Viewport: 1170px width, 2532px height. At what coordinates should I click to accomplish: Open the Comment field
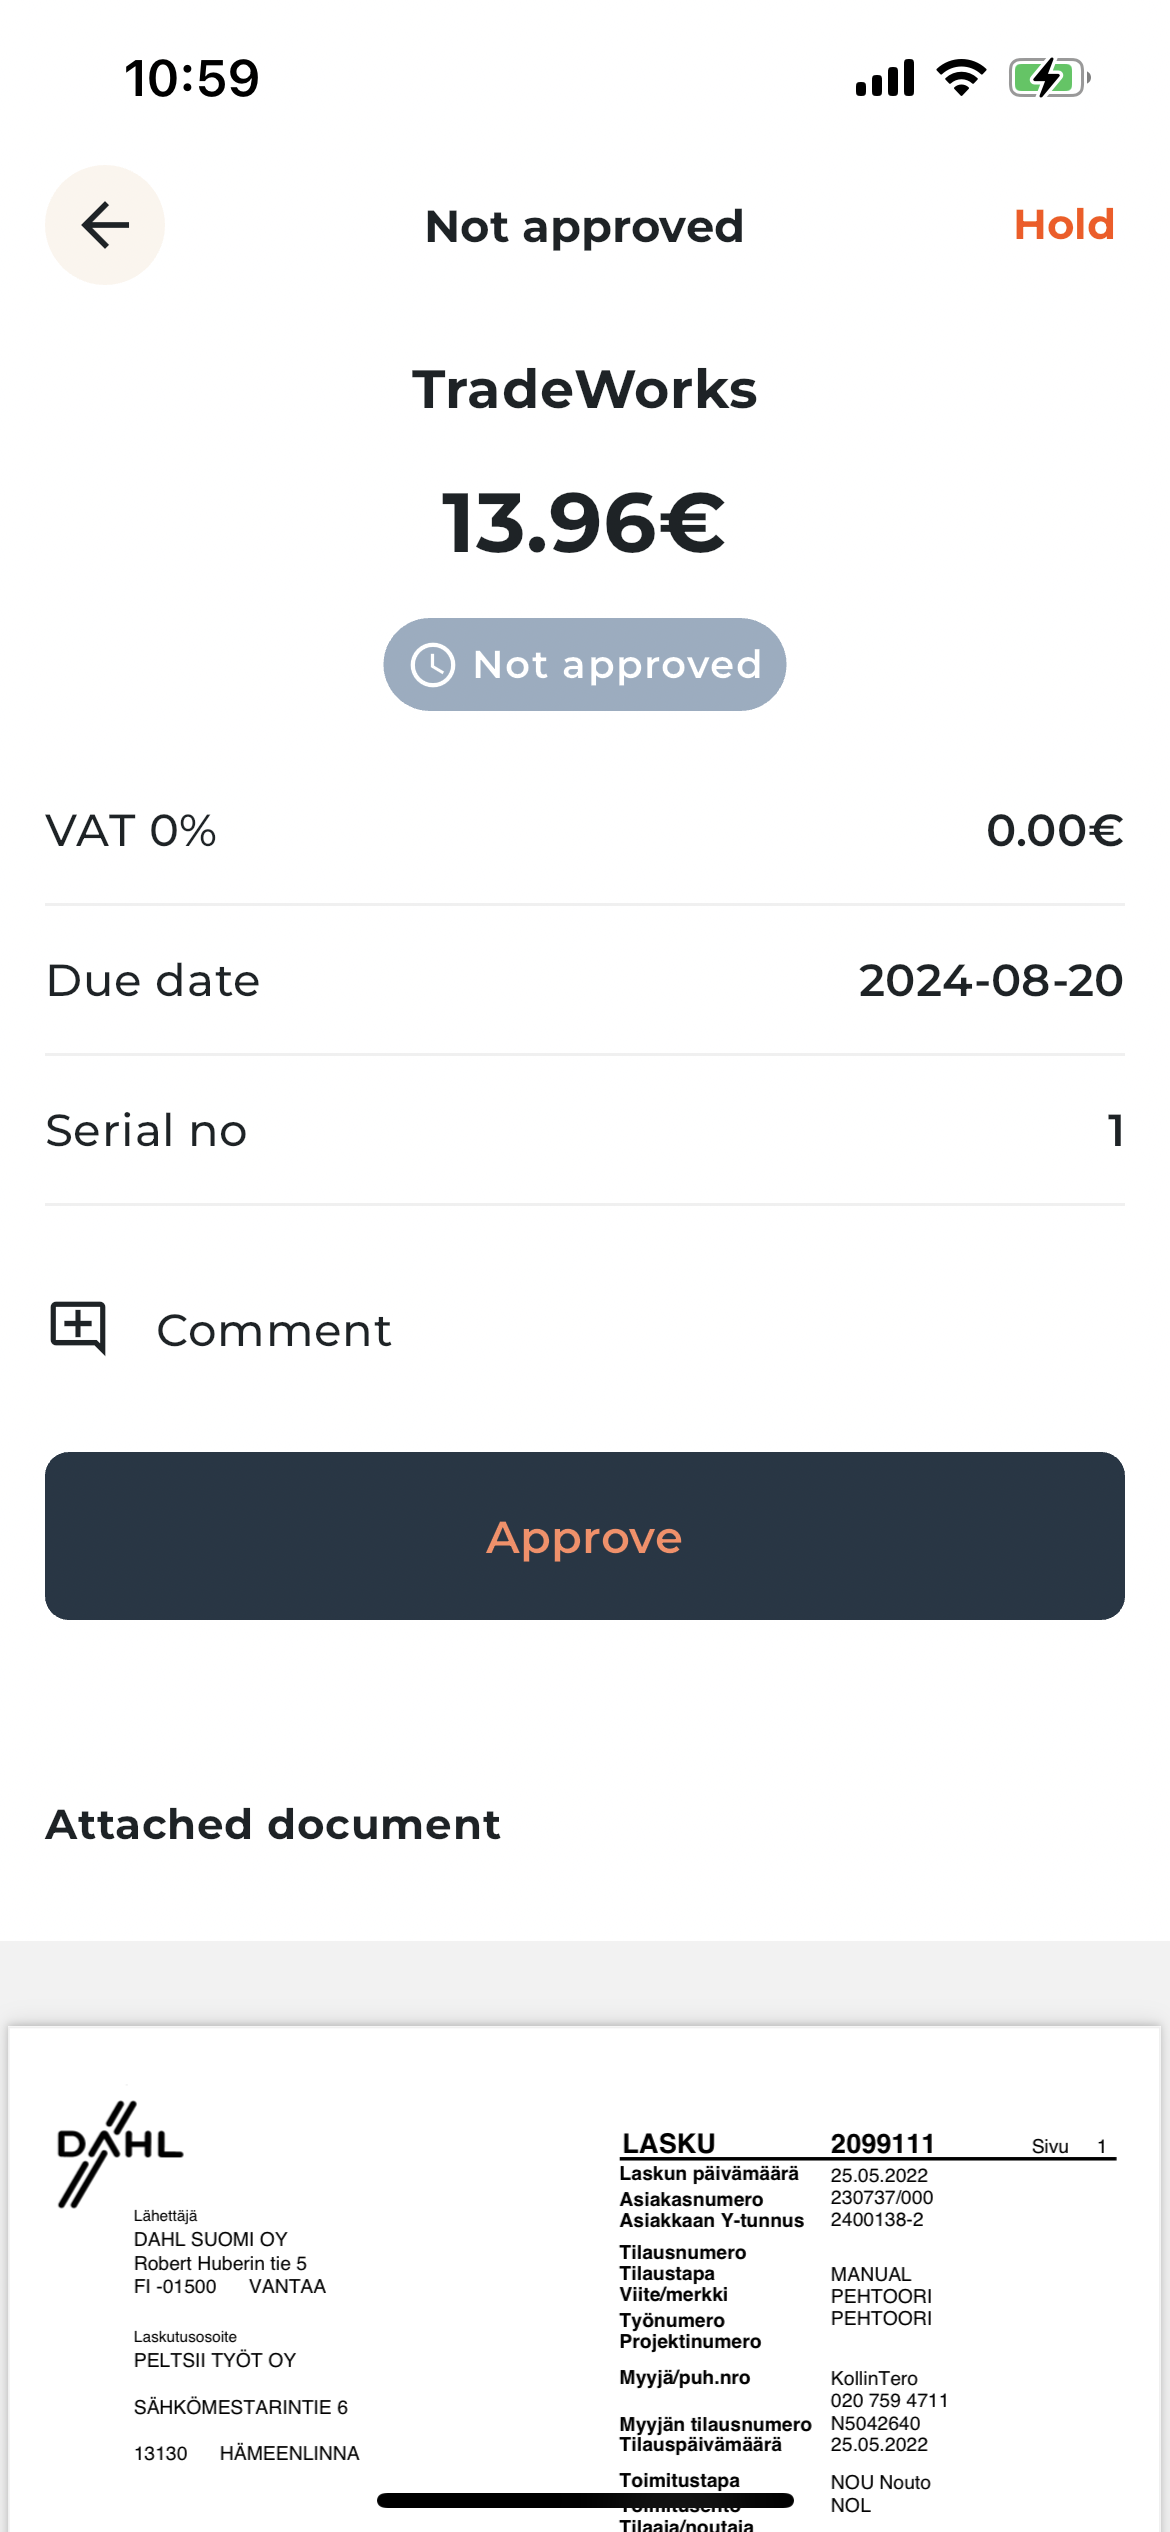[x=274, y=1331]
